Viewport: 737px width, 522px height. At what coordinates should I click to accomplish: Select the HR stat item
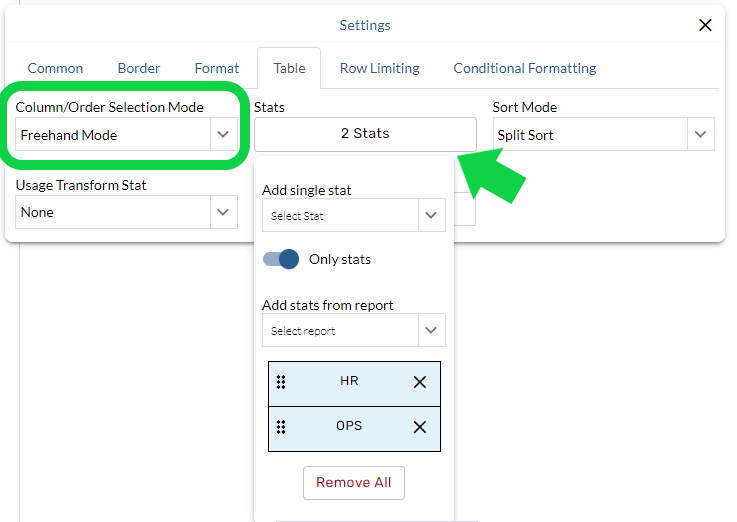coord(349,382)
